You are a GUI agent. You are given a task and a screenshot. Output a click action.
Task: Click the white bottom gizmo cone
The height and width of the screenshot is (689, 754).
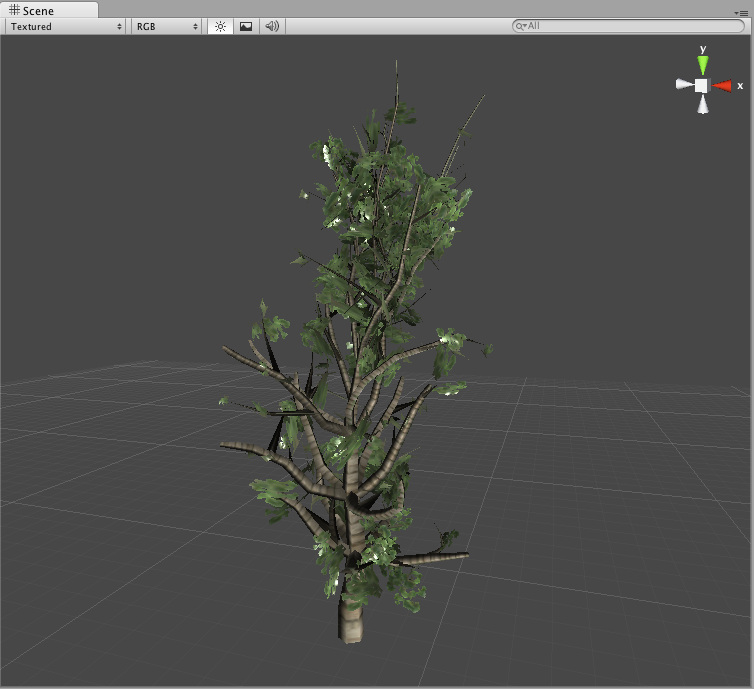[703, 104]
